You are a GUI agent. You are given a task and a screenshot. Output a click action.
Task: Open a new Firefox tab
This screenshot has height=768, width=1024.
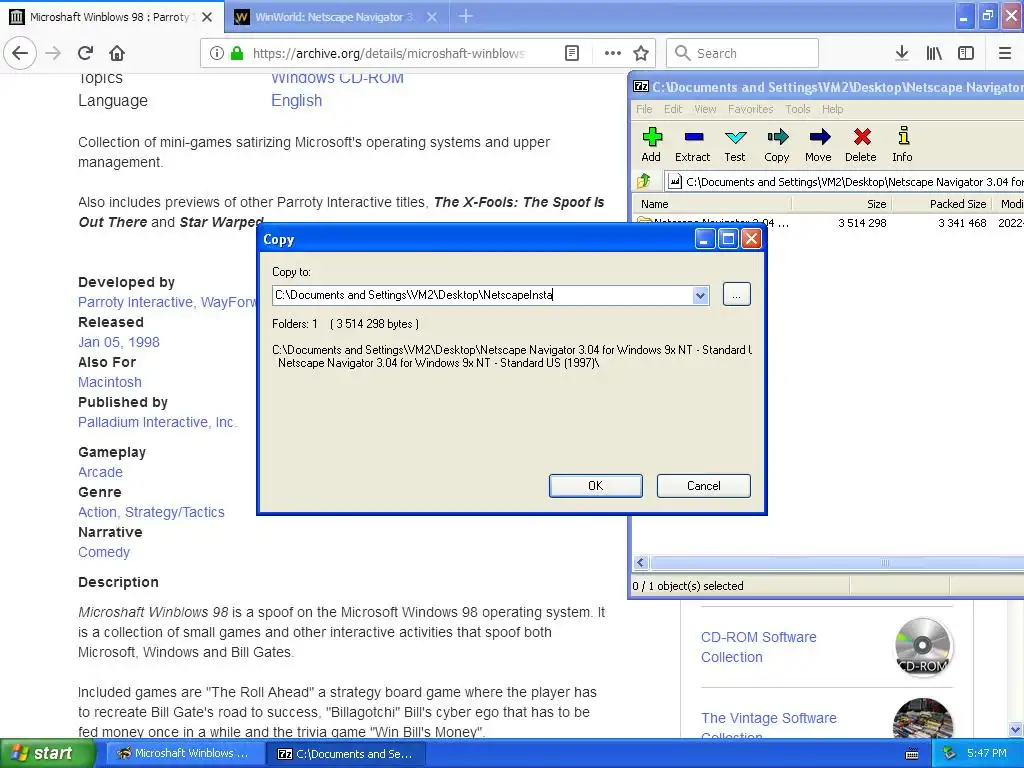point(466,16)
